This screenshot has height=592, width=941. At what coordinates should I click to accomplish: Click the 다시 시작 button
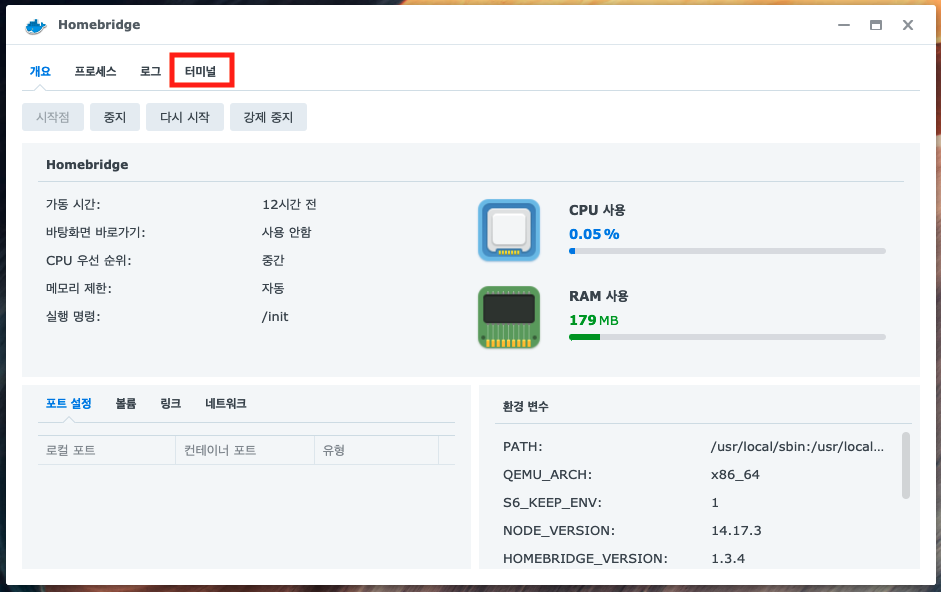185,117
